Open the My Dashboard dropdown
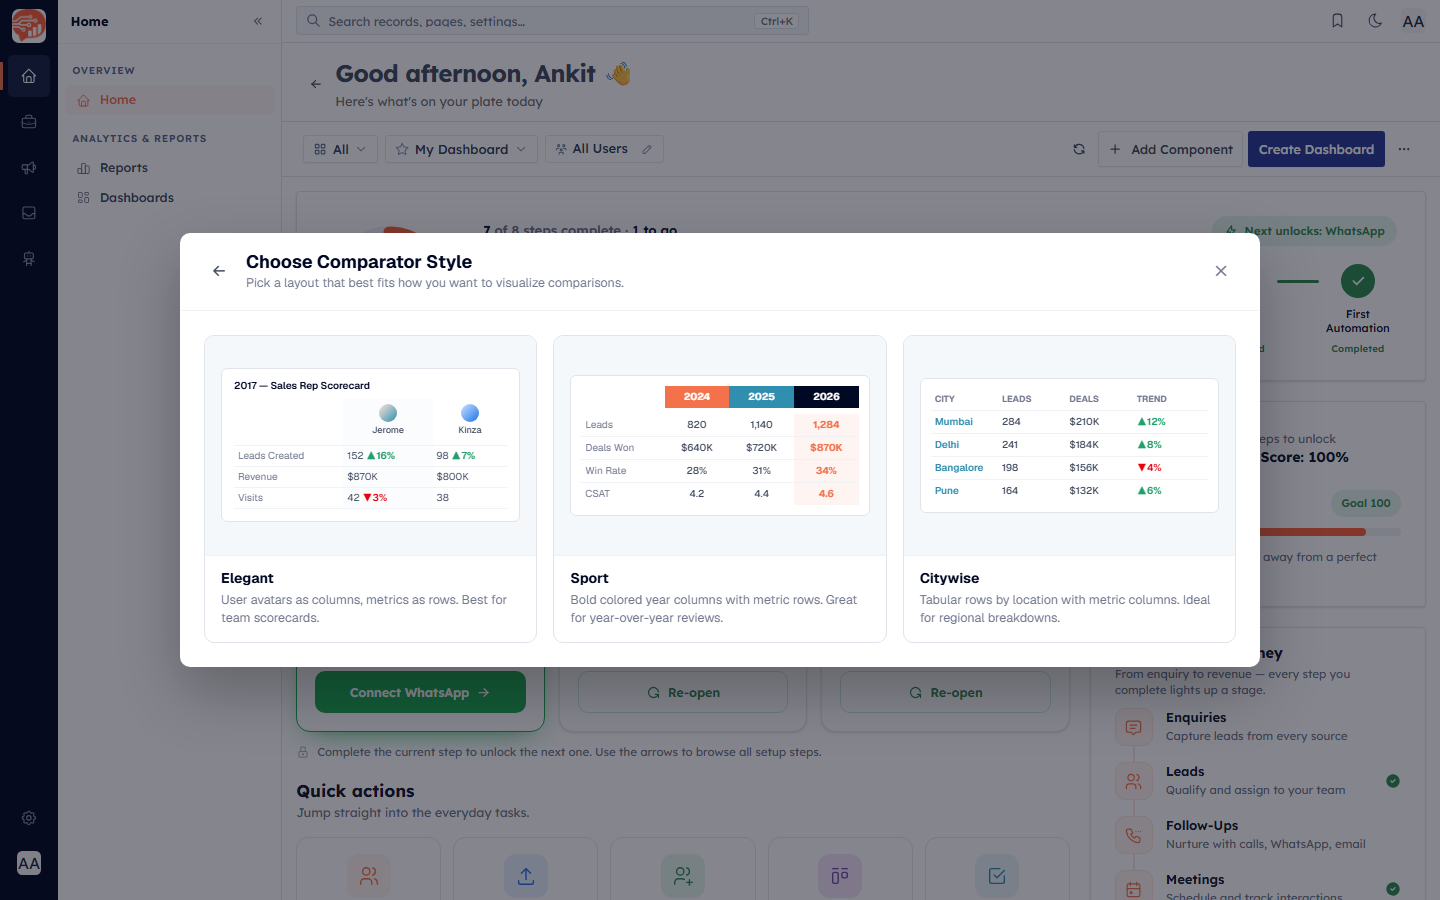1440x900 pixels. pyautogui.click(x=461, y=149)
